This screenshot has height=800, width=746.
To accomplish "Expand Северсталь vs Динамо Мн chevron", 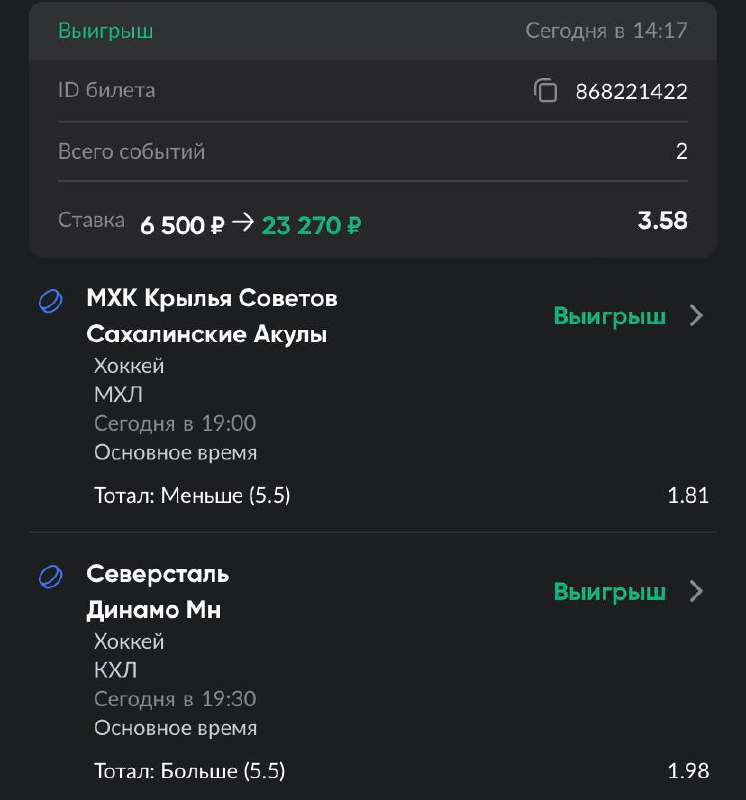I will pyautogui.click(x=697, y=592).
